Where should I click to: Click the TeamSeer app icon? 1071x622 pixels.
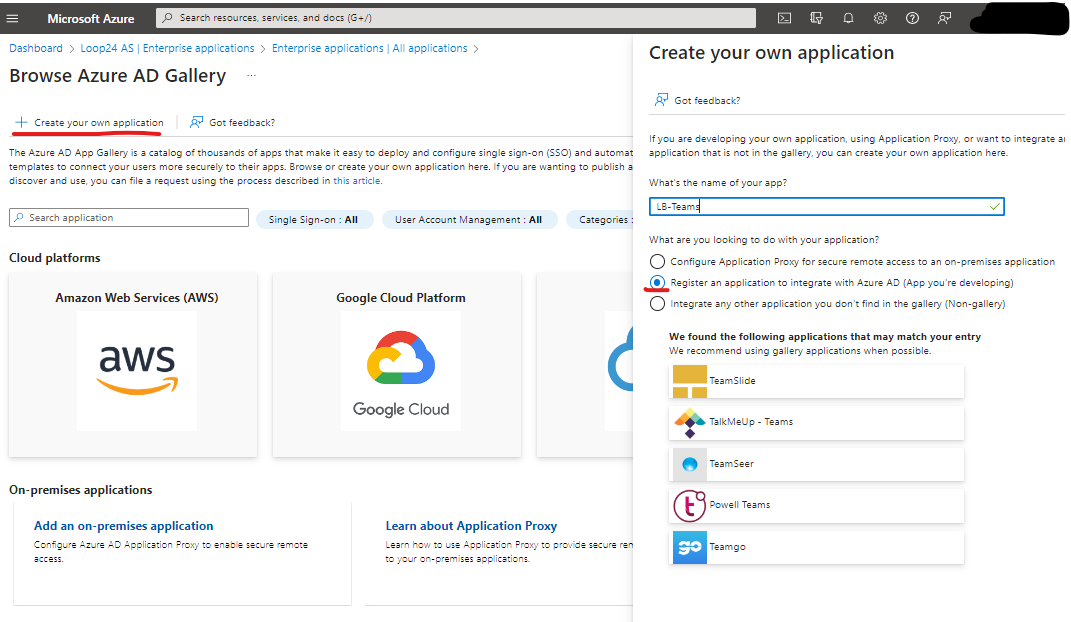coord(690,464)
